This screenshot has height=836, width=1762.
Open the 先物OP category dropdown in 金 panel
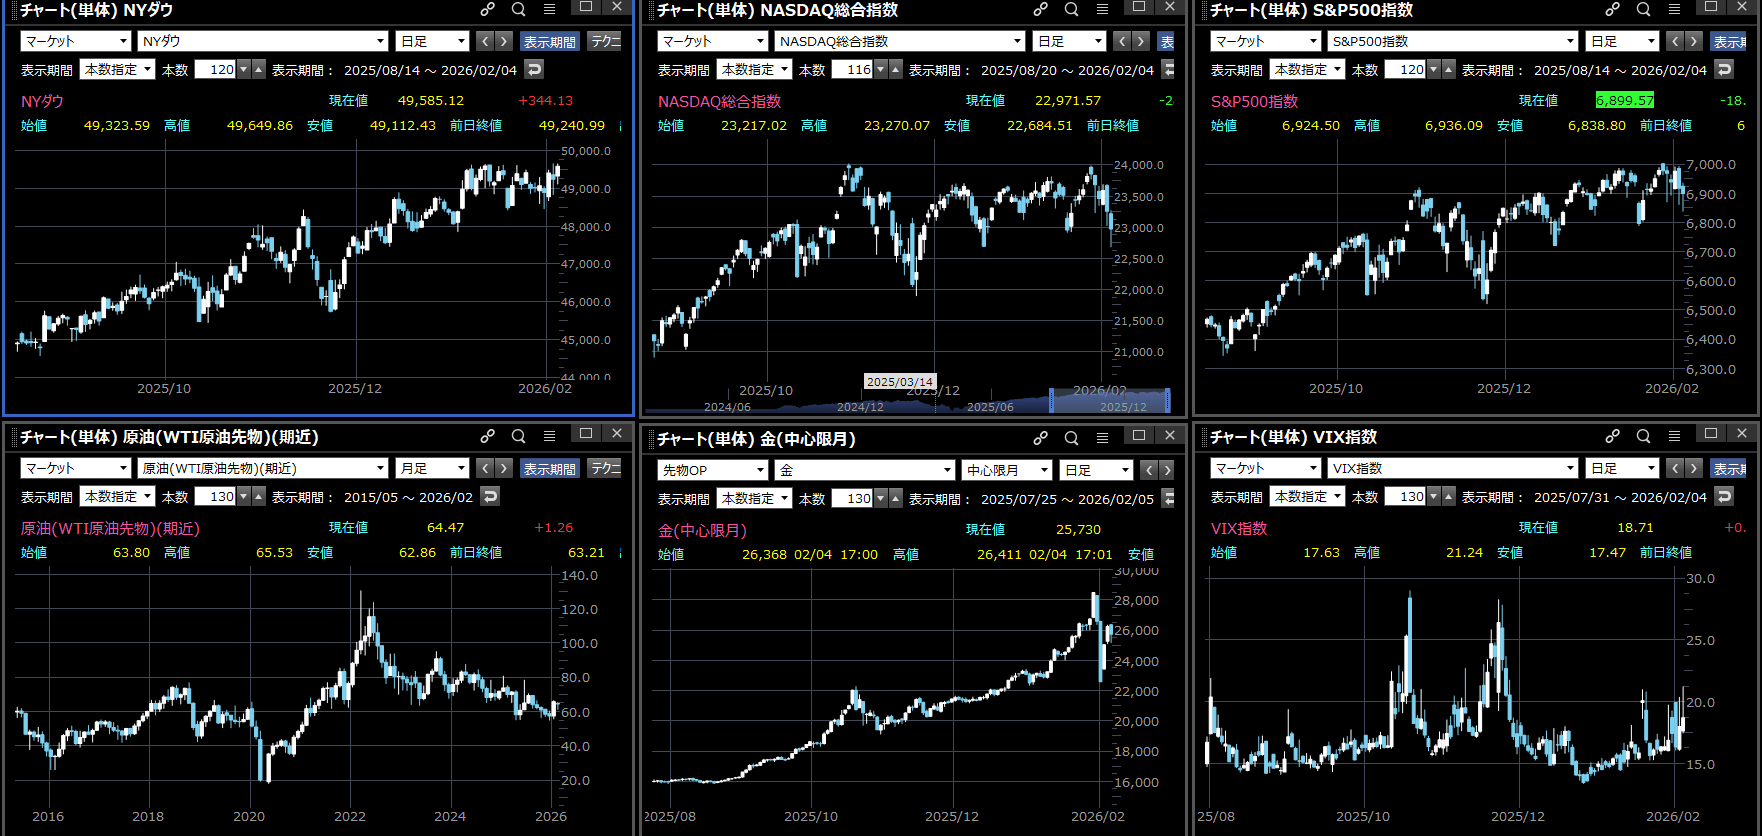[x=712, y=470]
